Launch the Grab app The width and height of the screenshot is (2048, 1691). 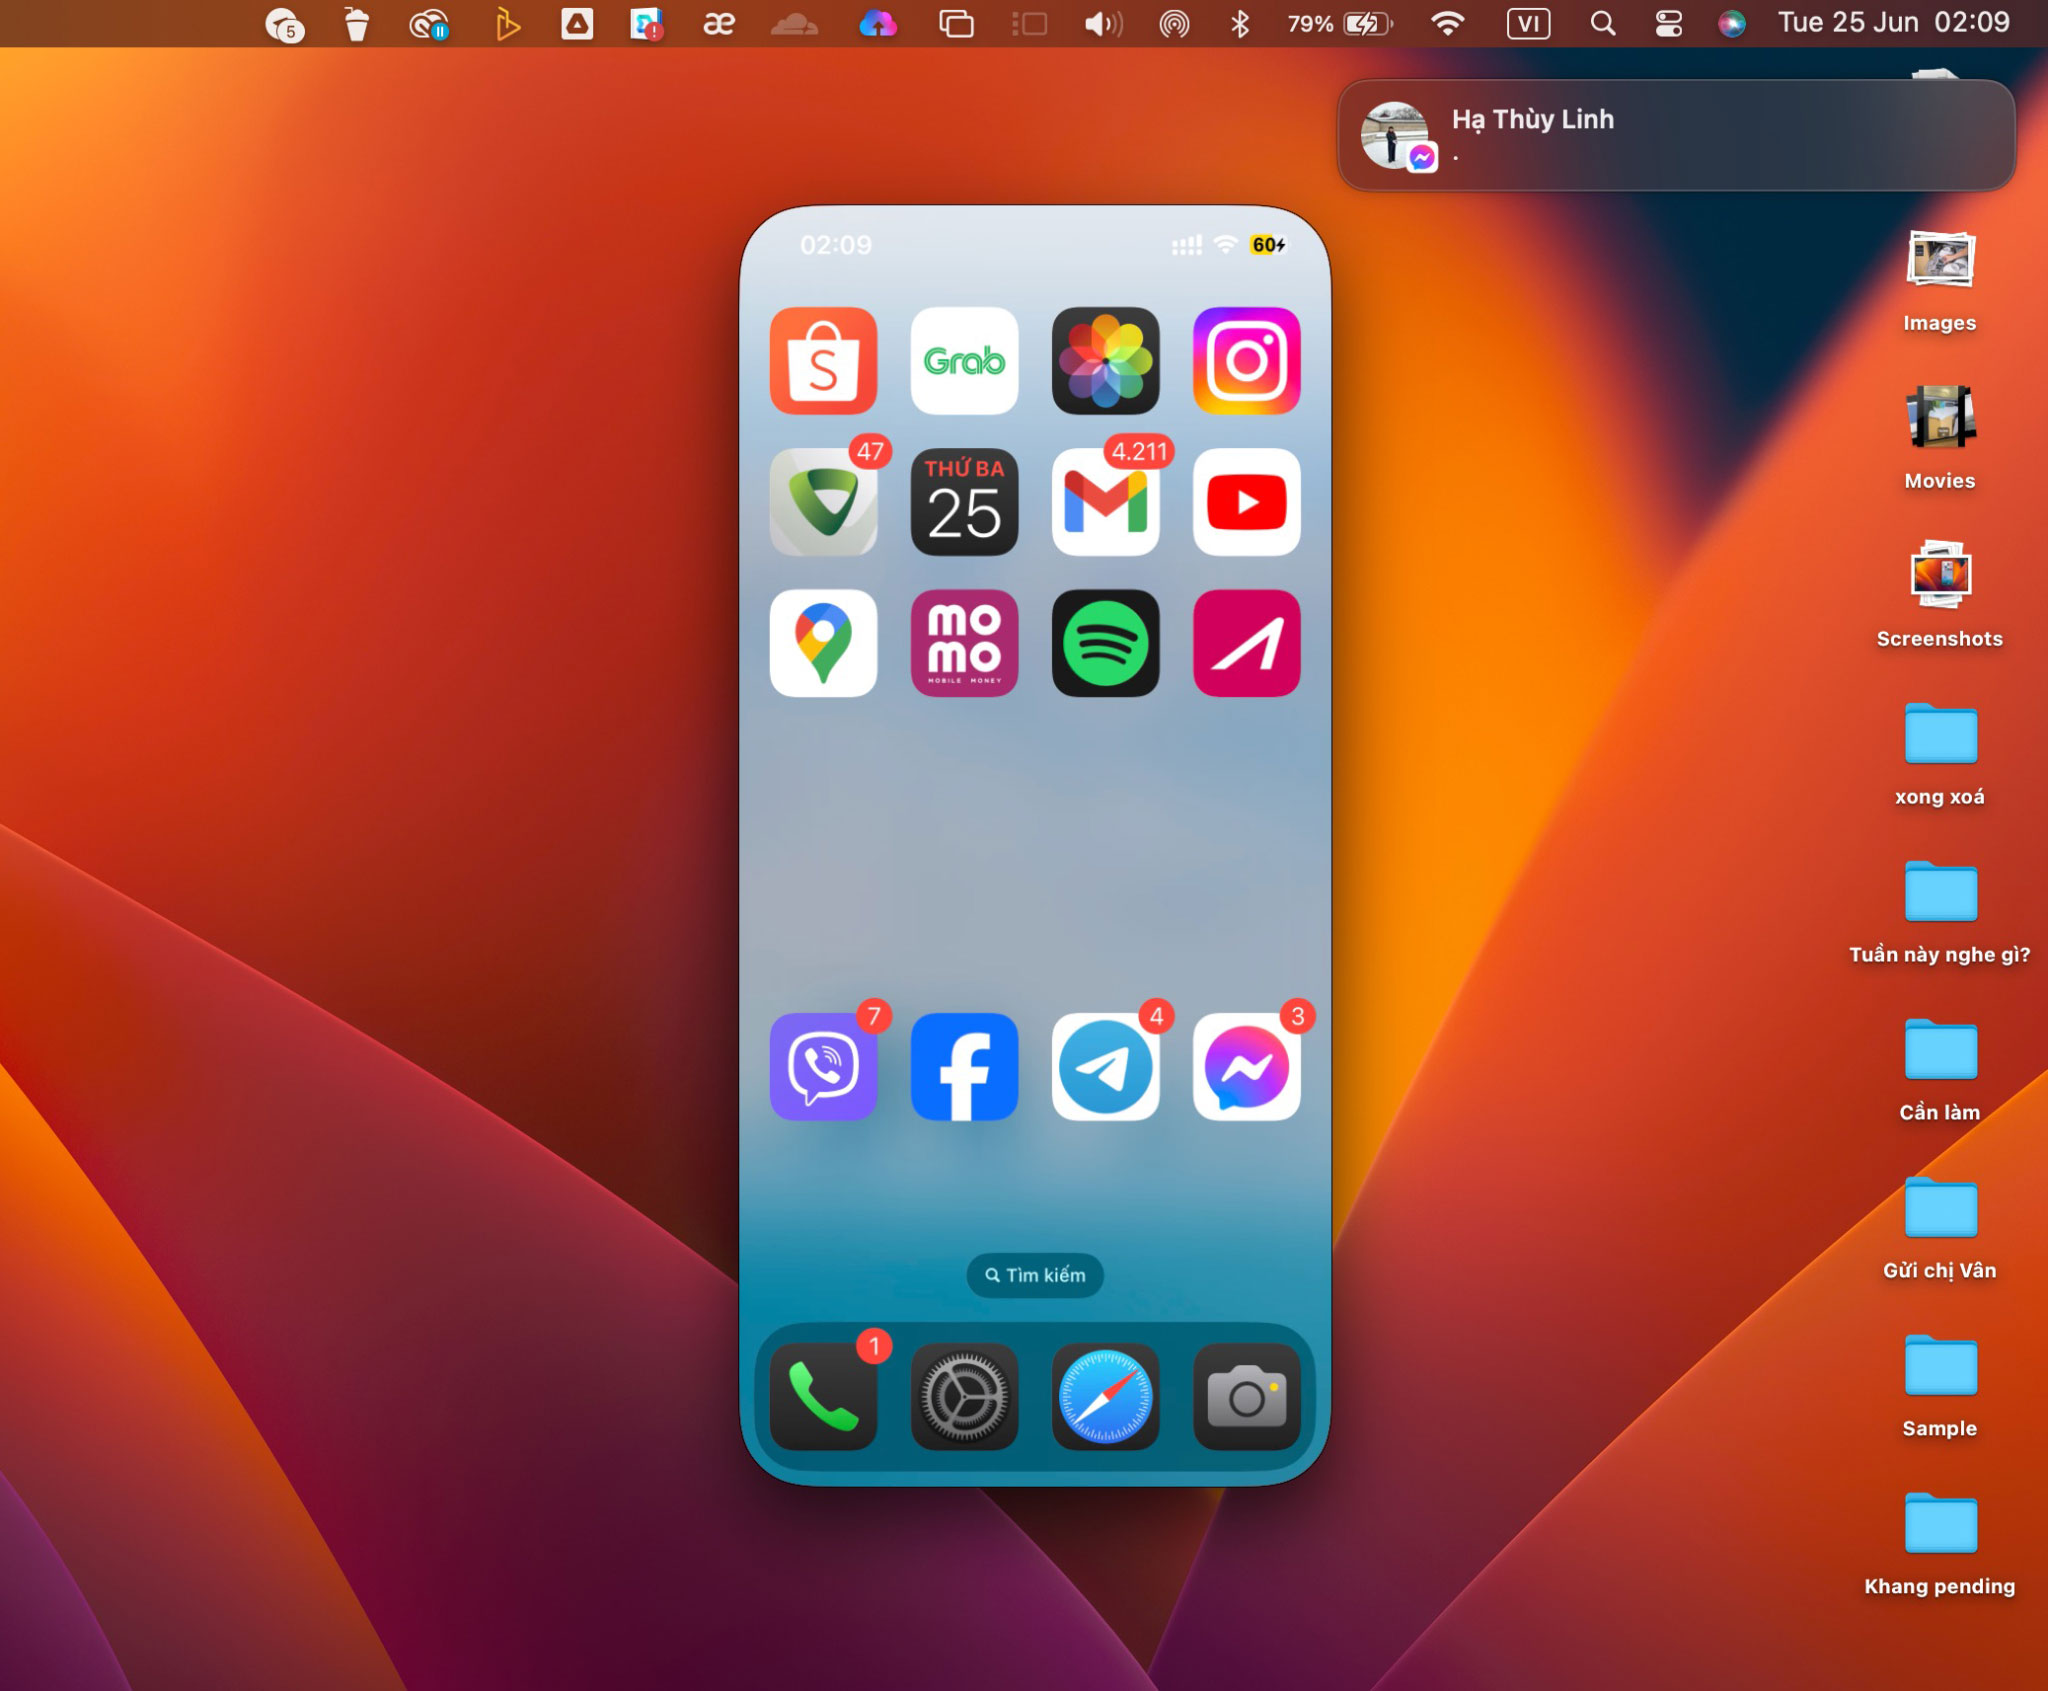coord(964,361)
